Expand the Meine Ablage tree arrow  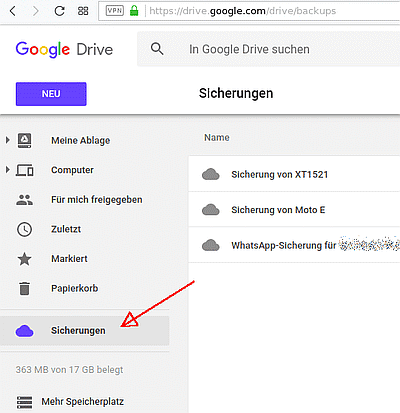tap(7, 140)
